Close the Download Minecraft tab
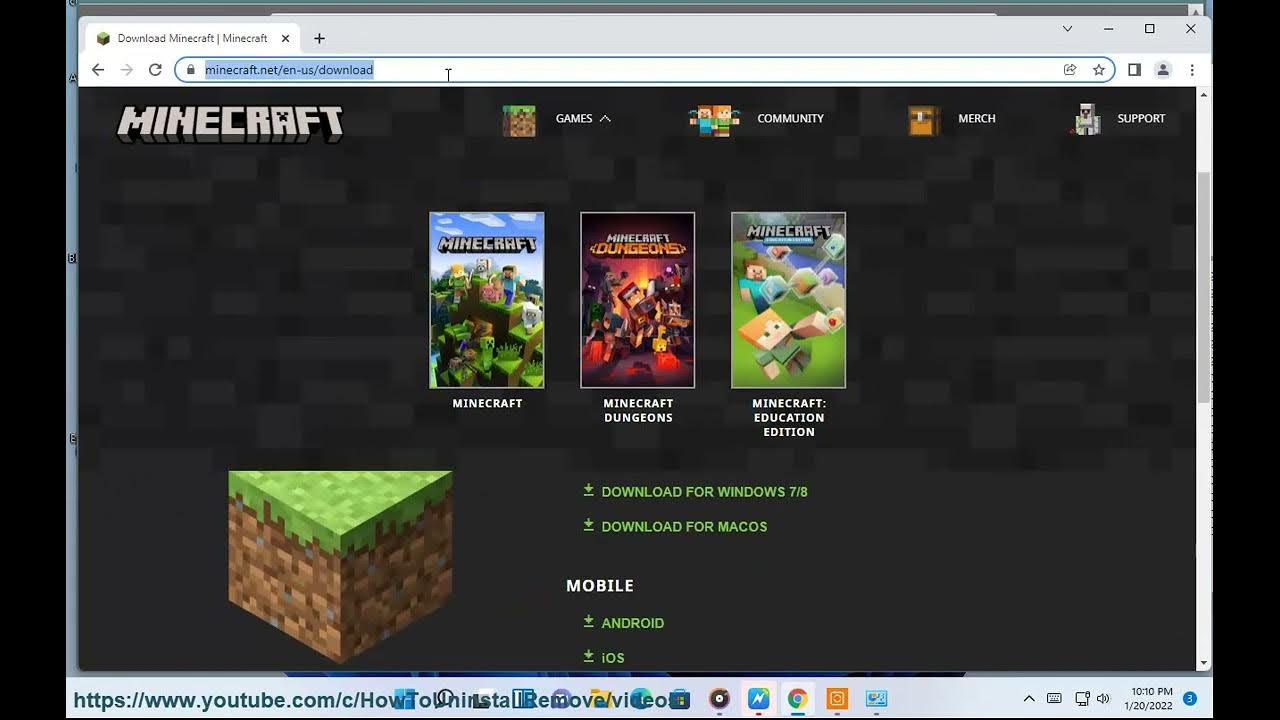Image resolution: width=1280 pixels, height=720 pixels. pos(285,38)
